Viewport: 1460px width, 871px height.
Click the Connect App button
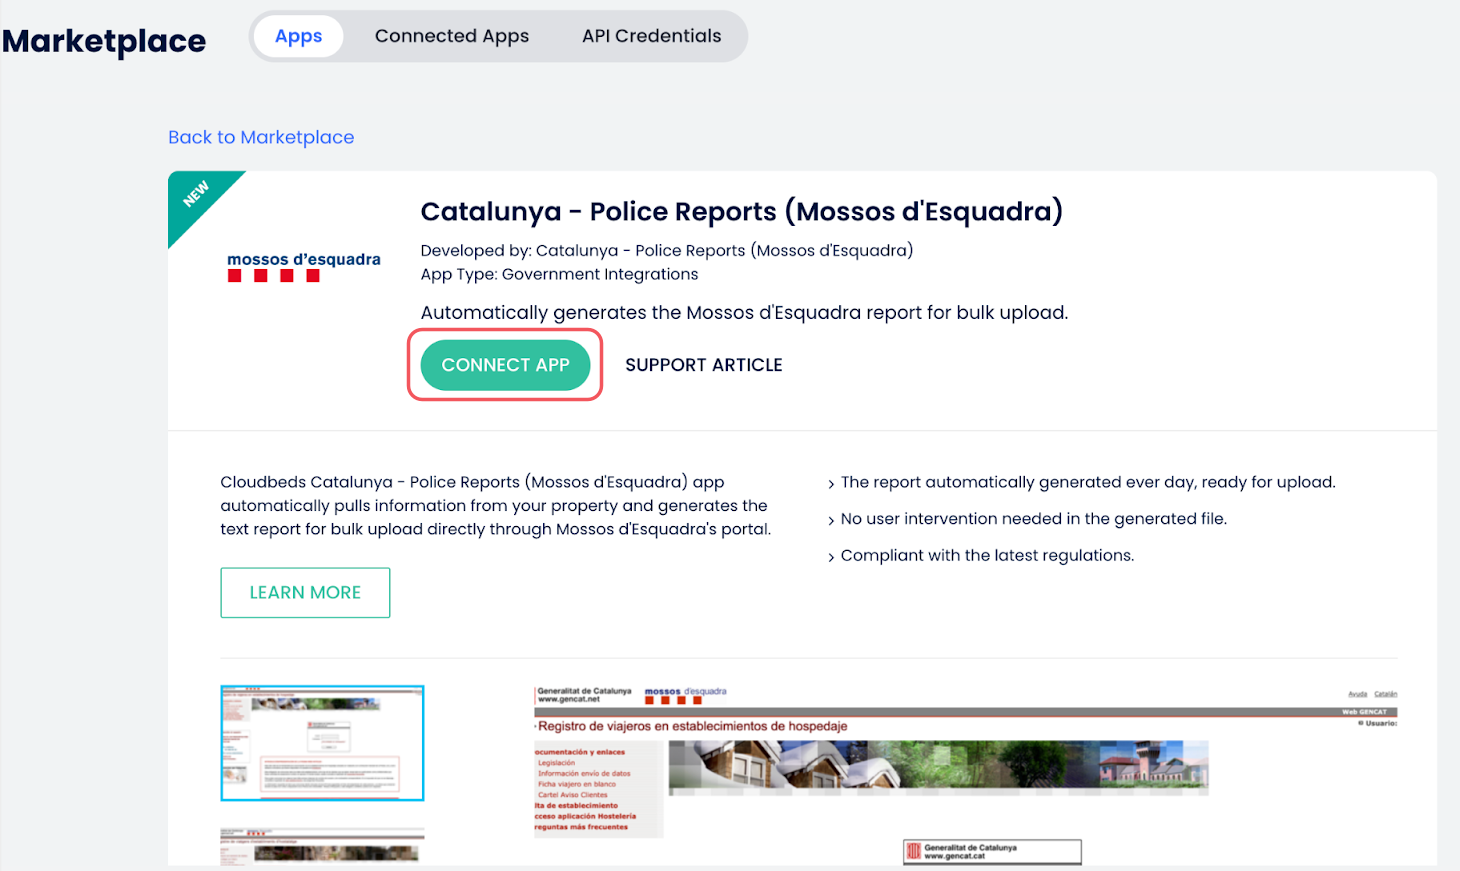(x=505, y=365)
